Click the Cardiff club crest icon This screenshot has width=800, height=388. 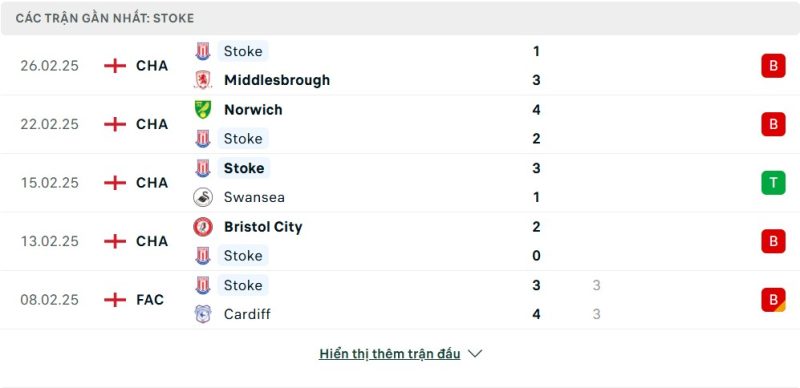203,314
